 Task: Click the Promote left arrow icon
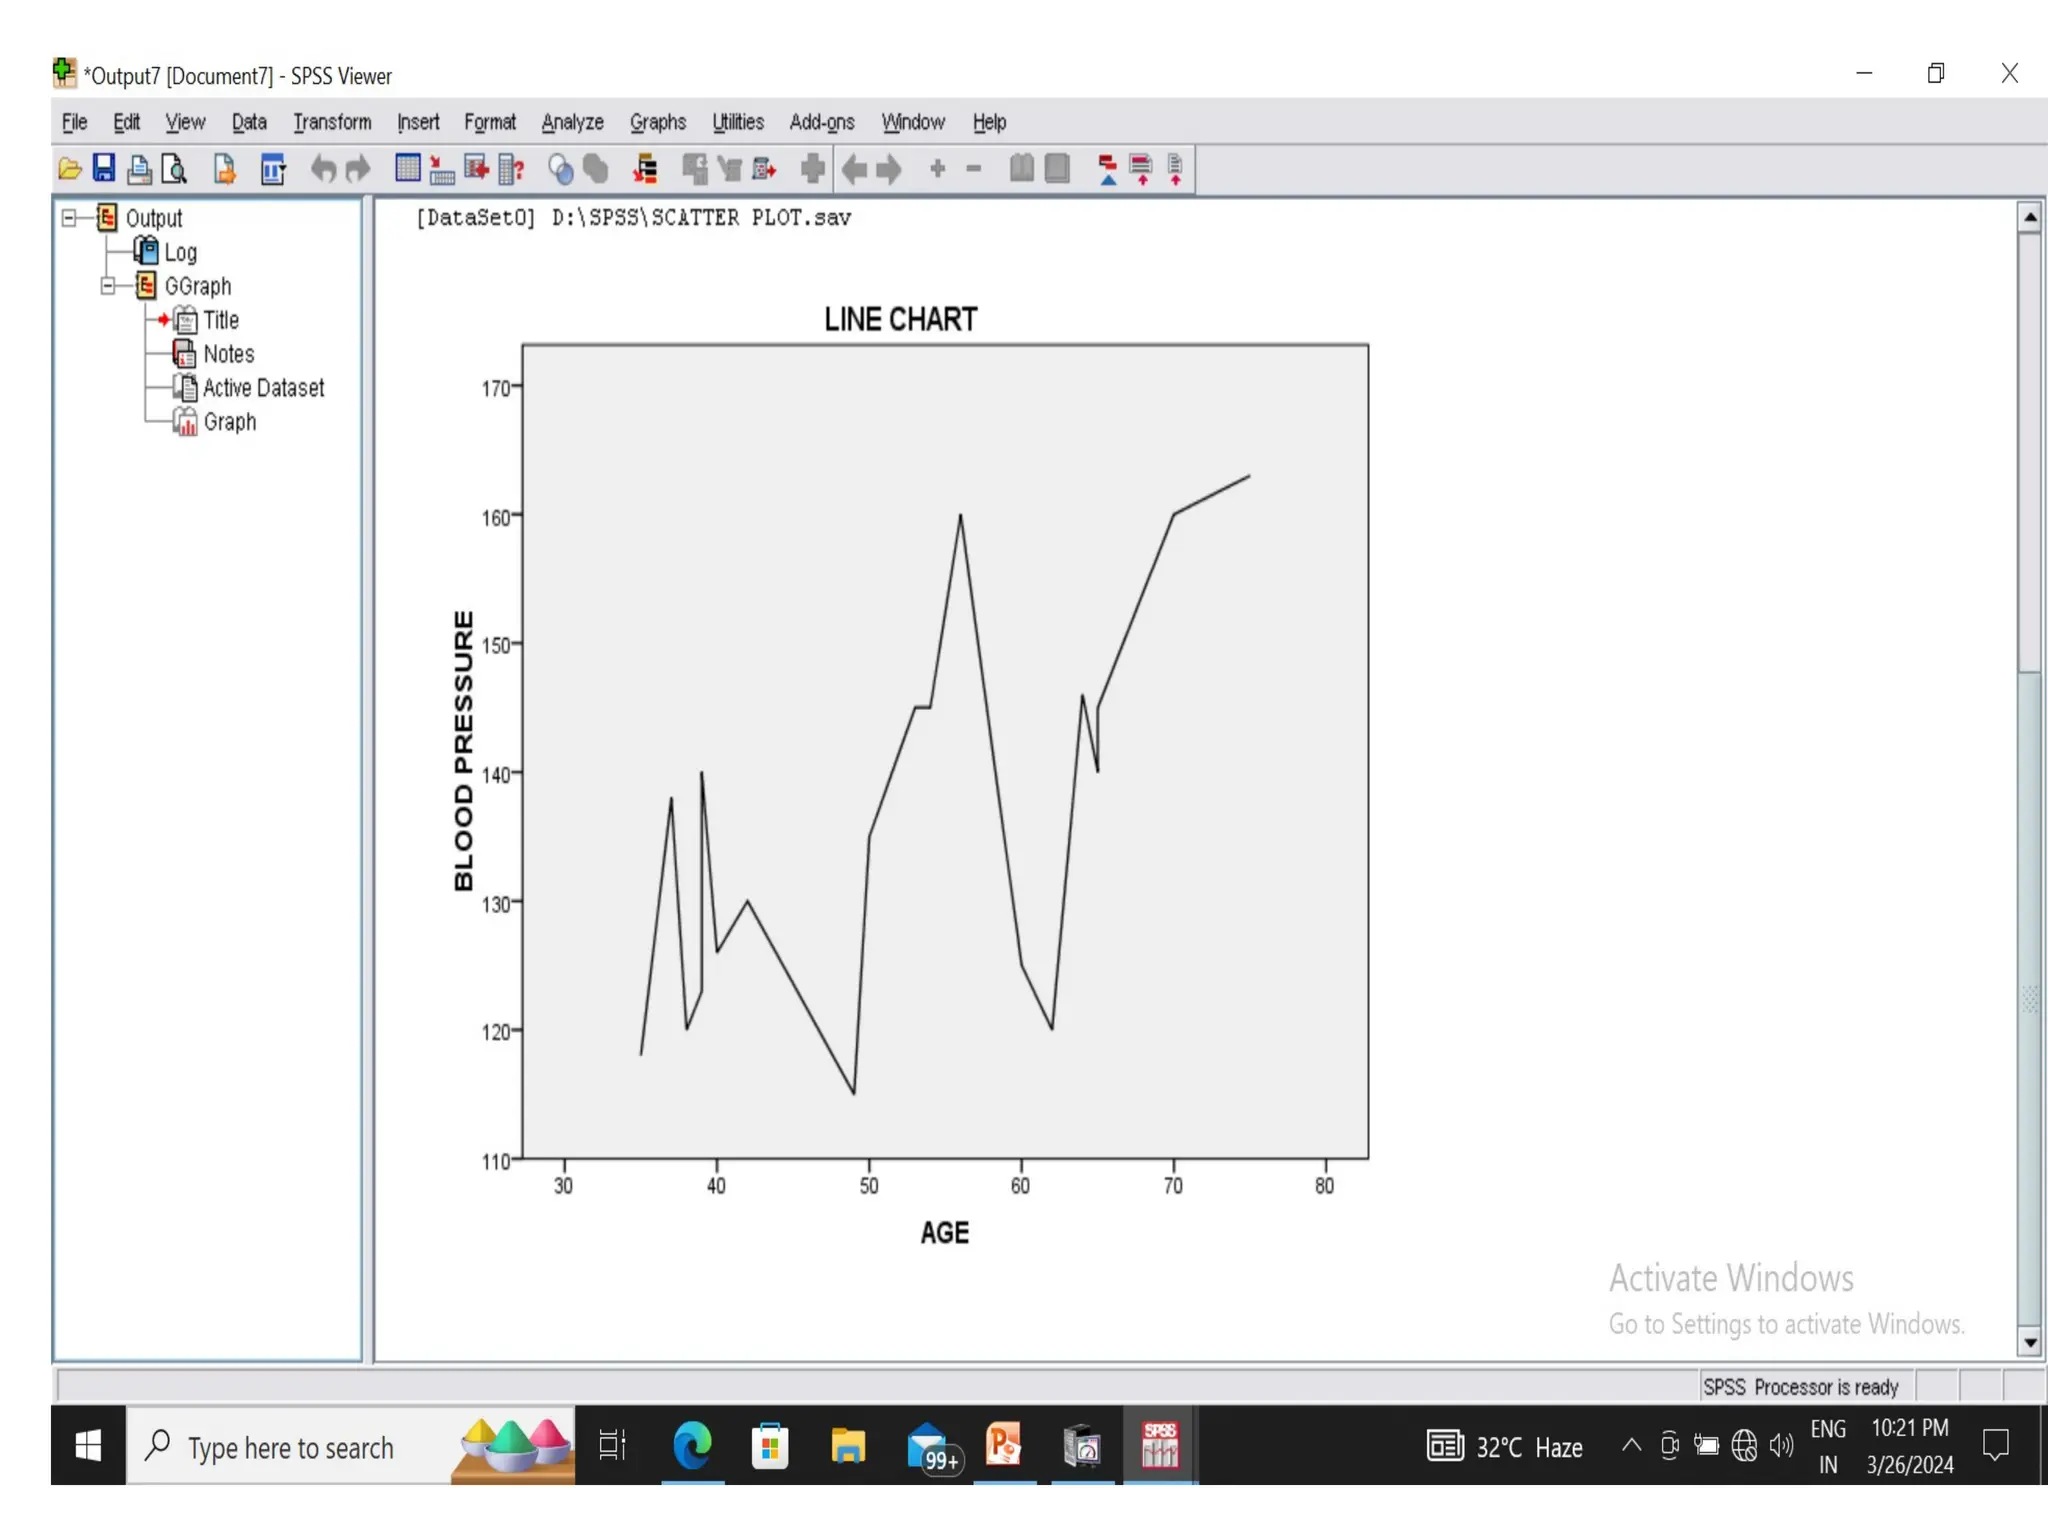pos(854,169)
